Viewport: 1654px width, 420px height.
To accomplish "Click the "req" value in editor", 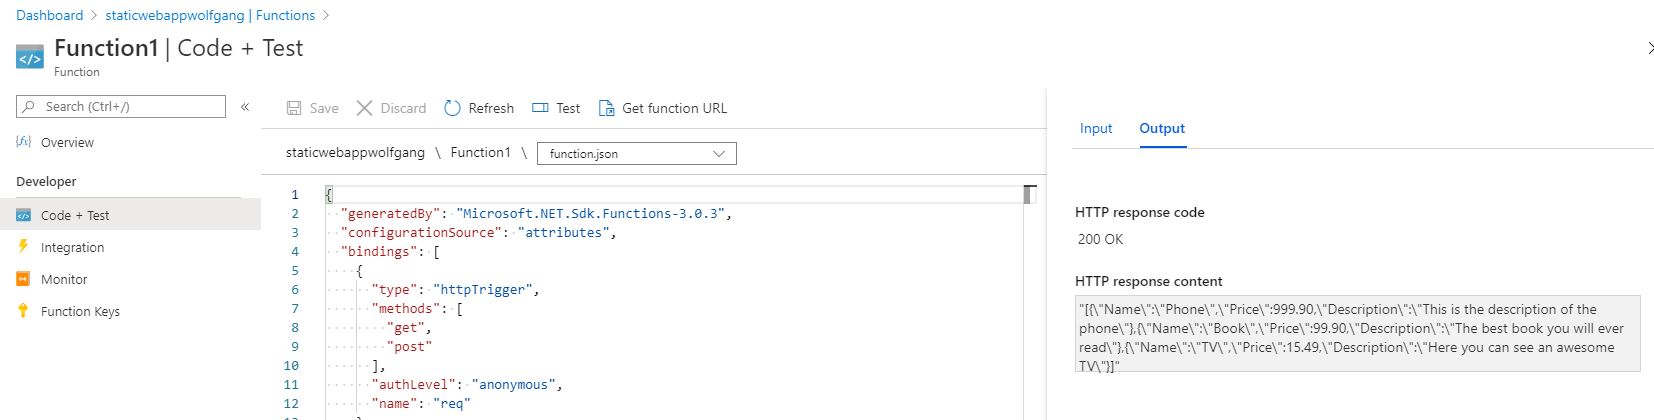I will coord(452,404).
